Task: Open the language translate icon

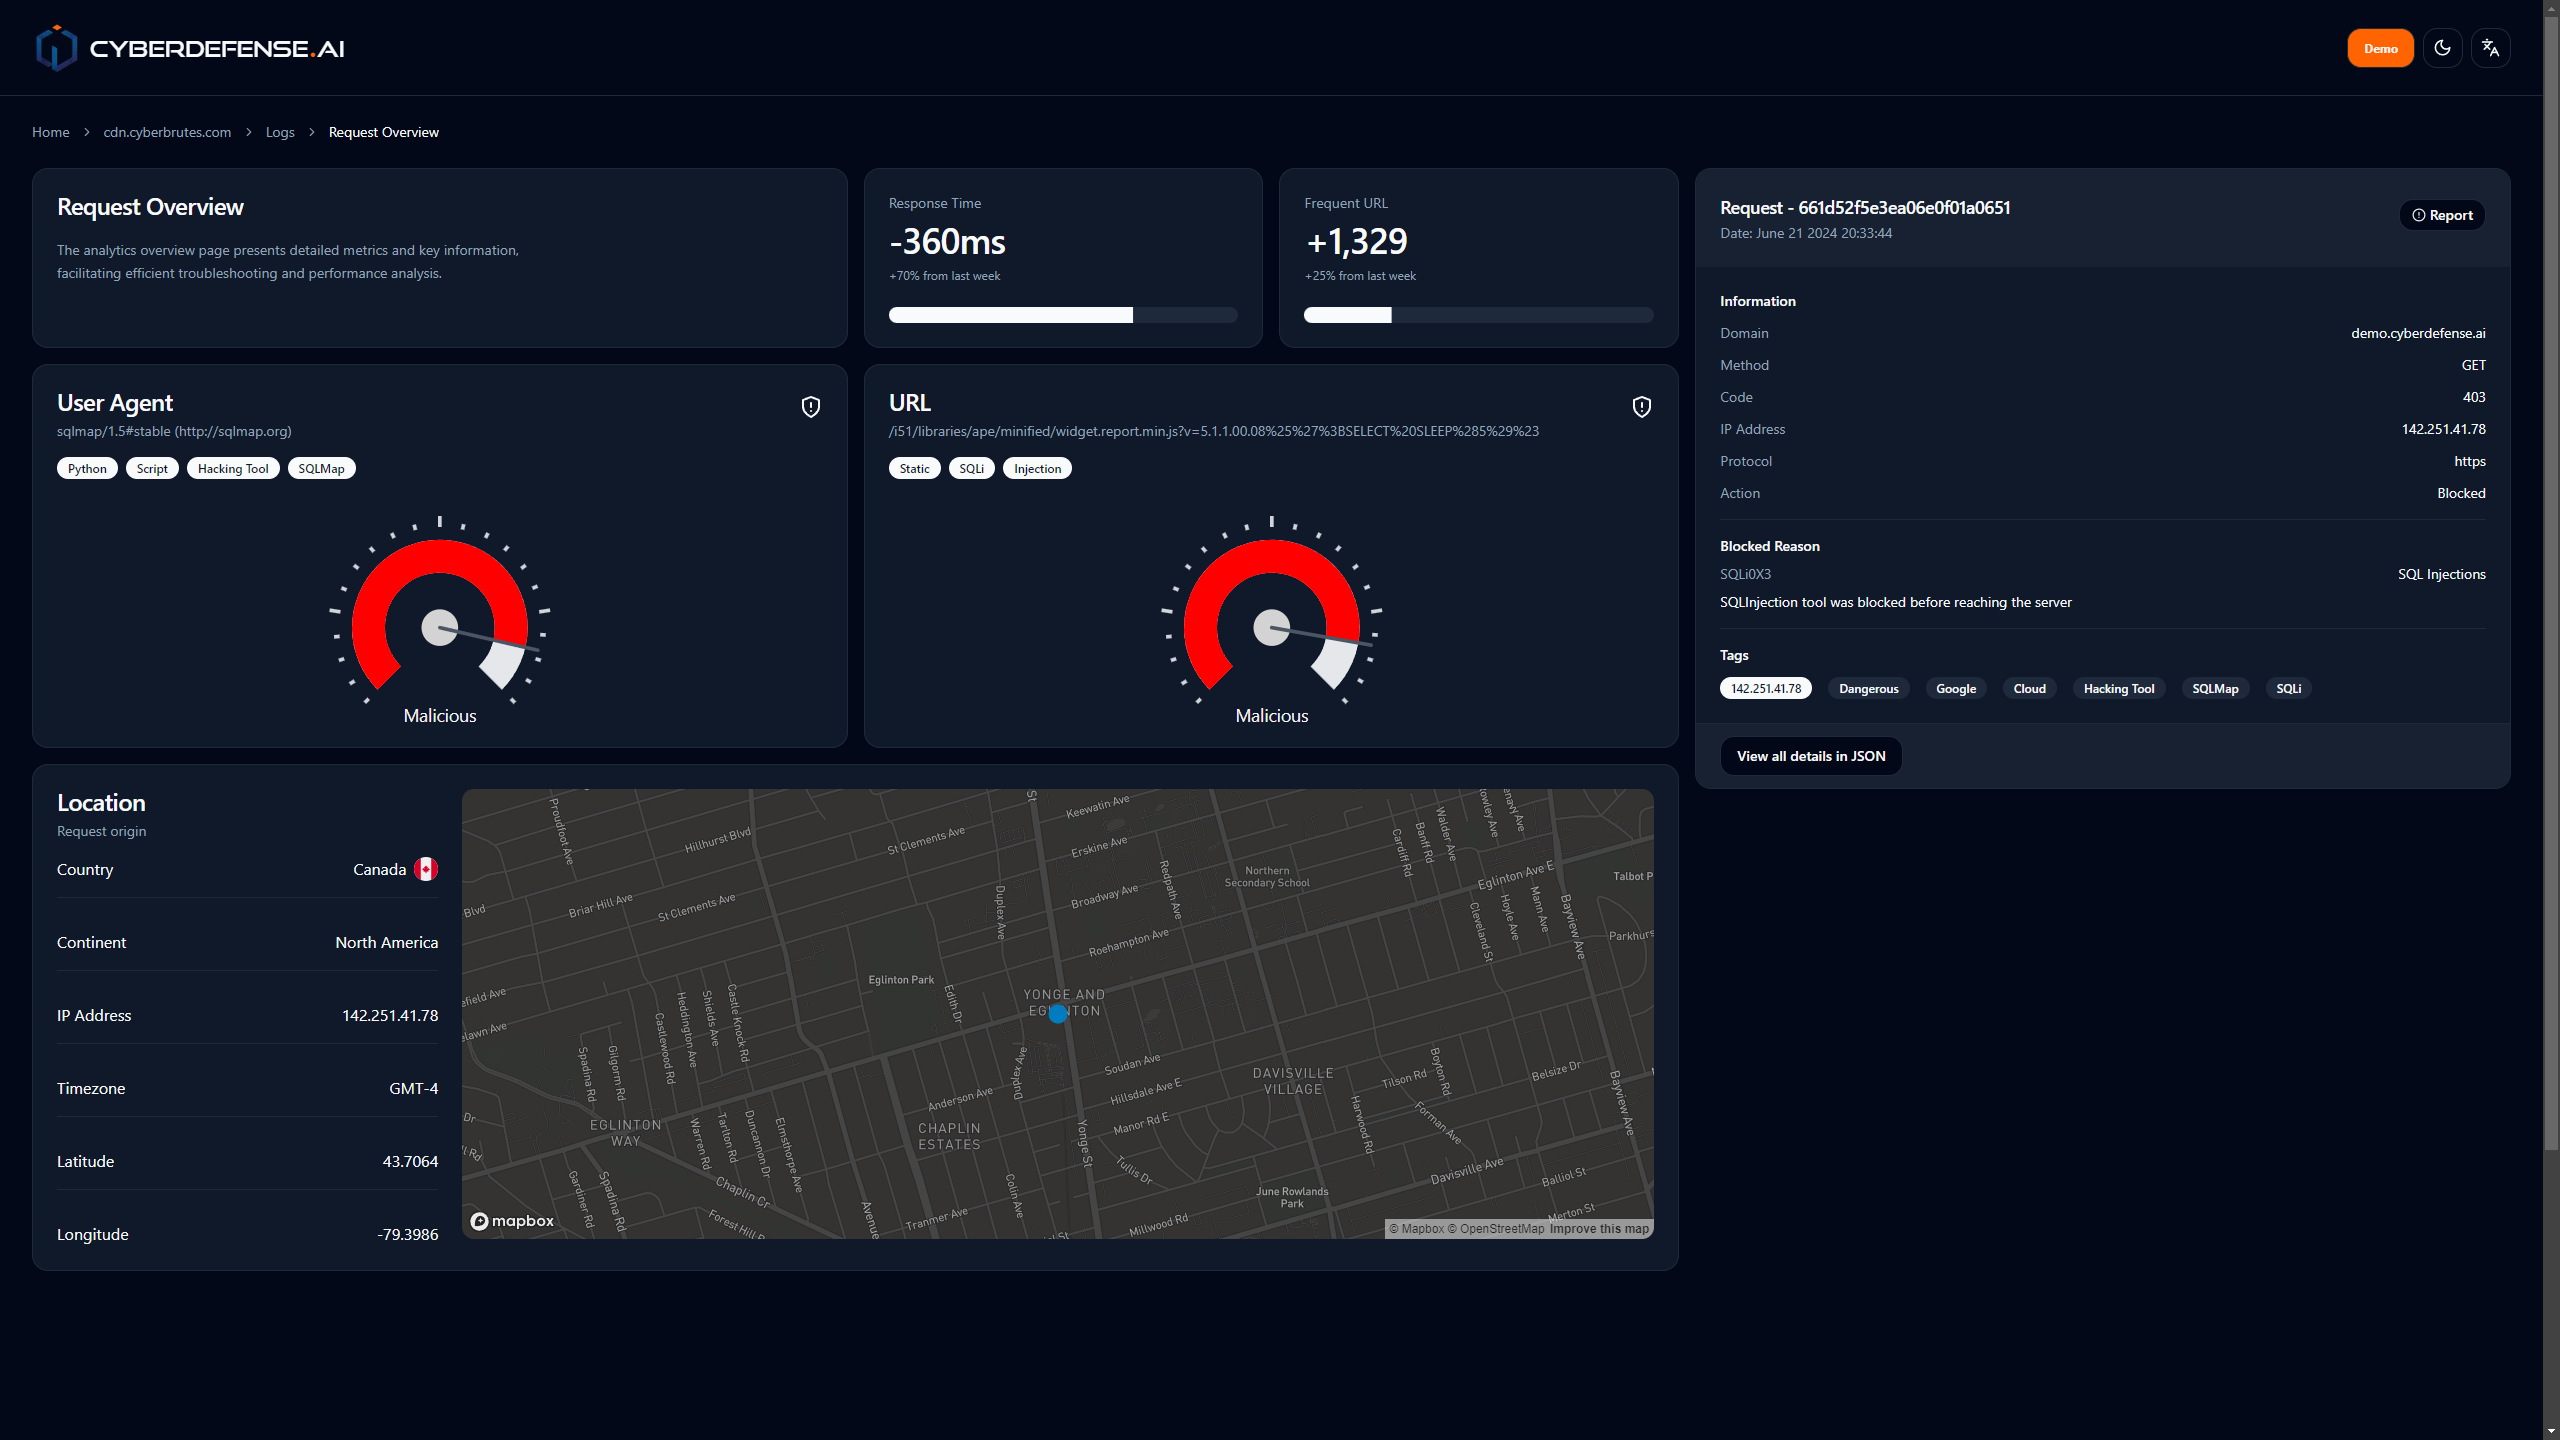Action: [x=2490, y=48]
